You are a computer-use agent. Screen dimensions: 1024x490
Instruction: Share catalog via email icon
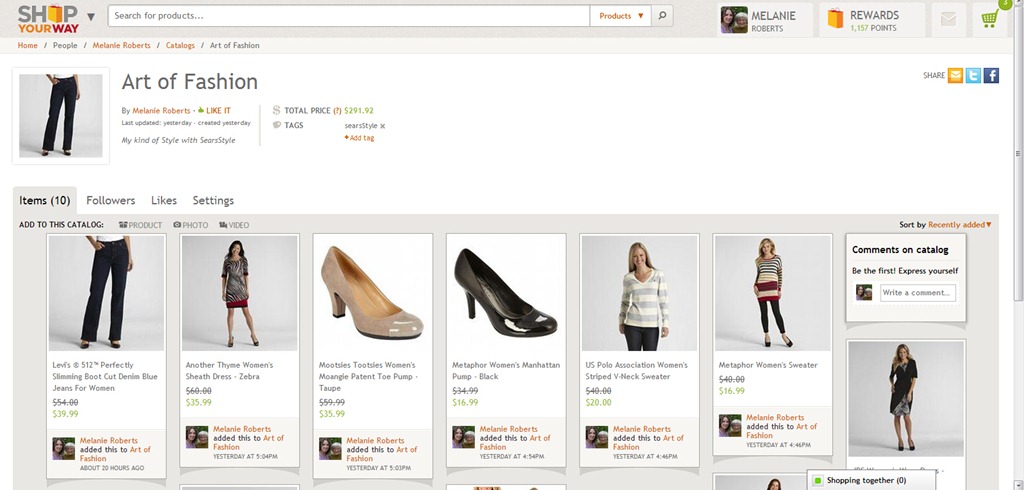coord(955,76)
